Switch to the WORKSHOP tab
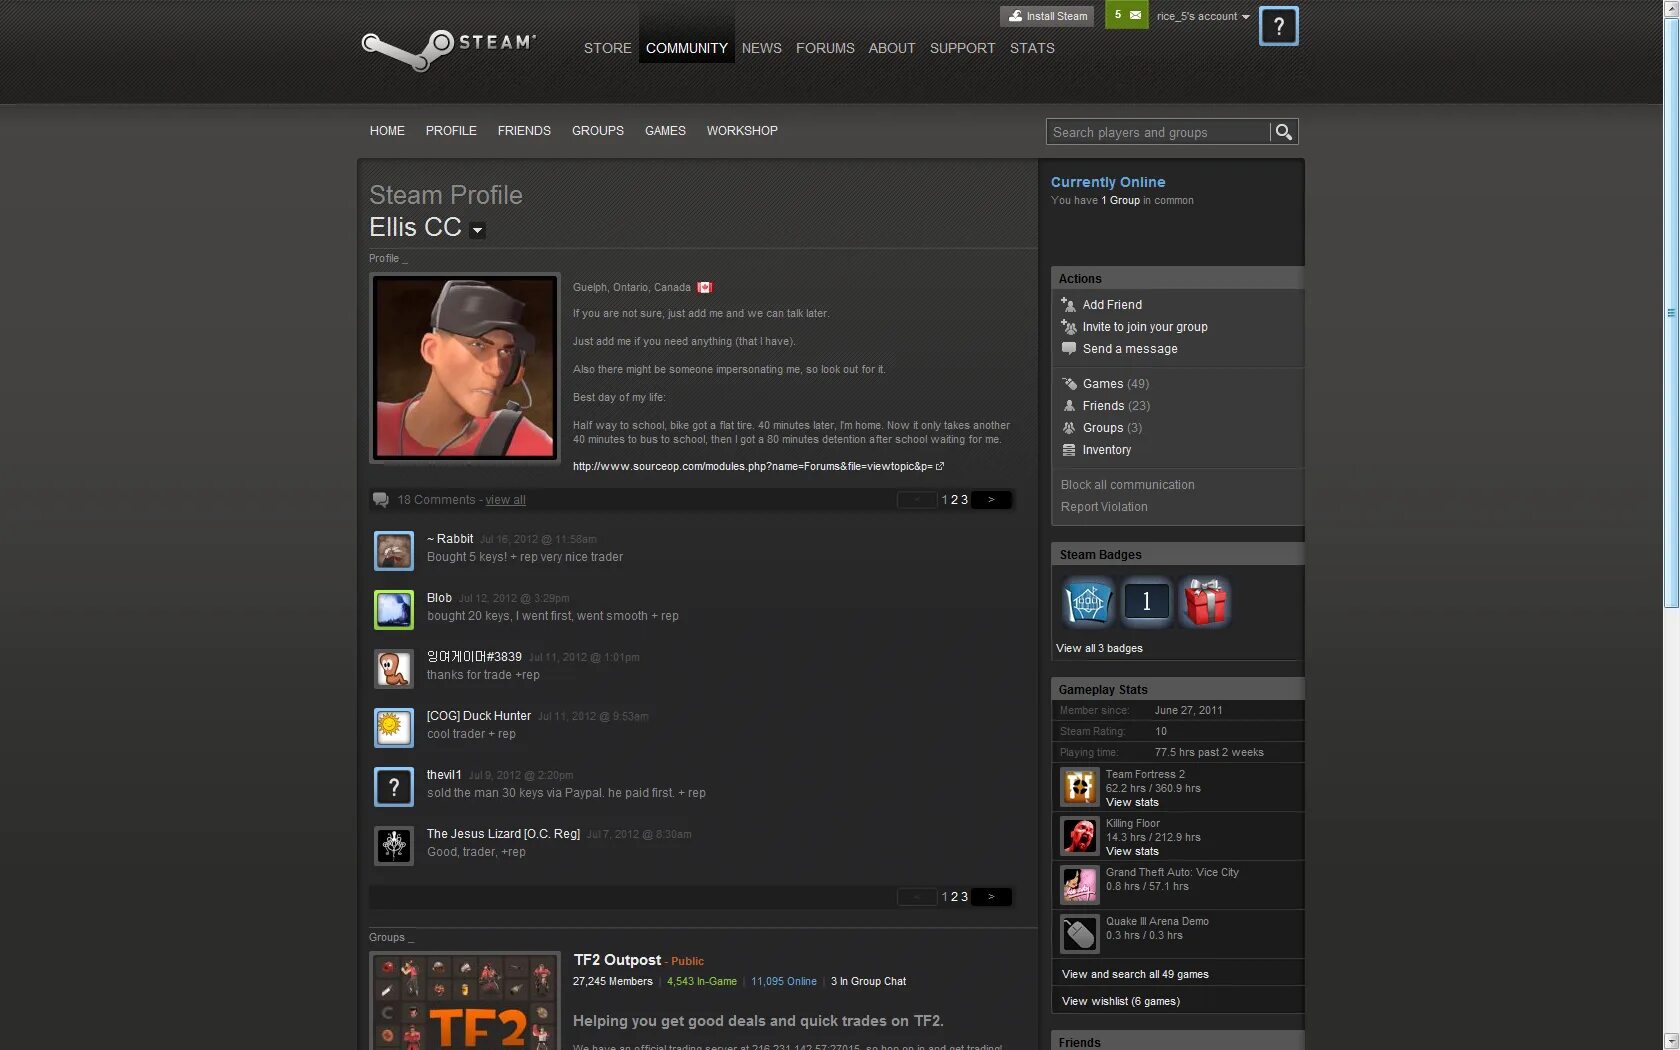This screenshot has width=1680, height=1050. pos(742,131)
